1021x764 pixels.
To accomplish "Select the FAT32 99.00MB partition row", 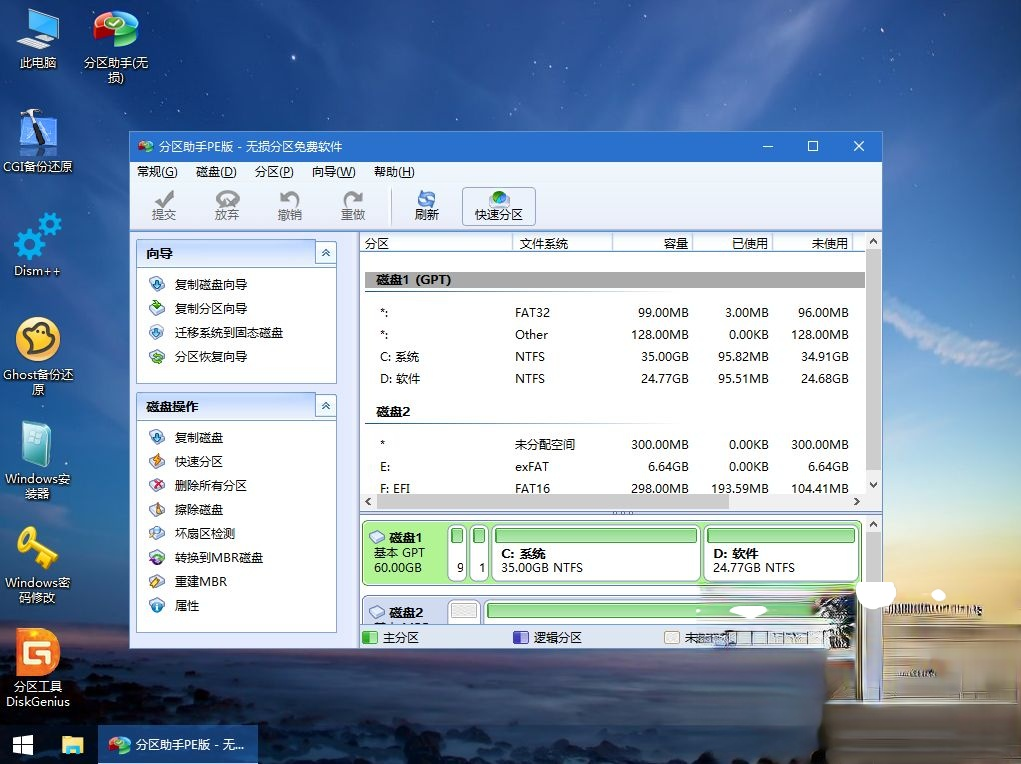I will click(614, 313).
